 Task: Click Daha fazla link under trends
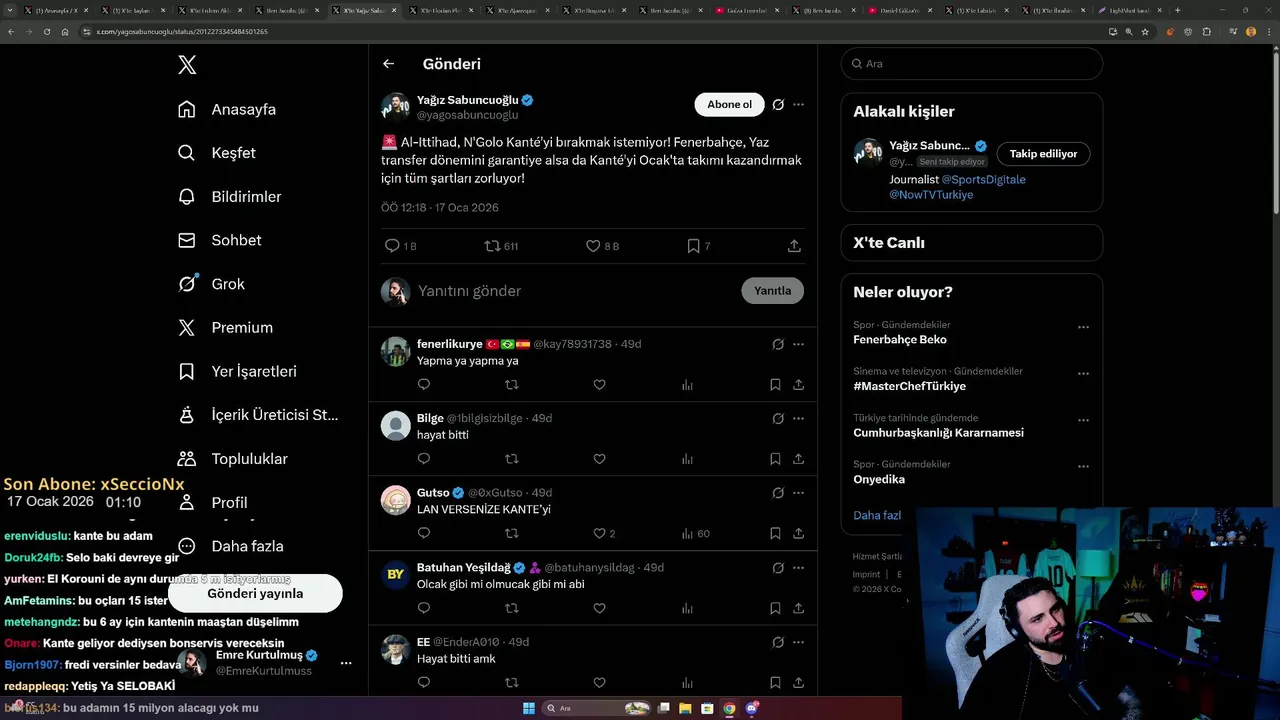coord(878,515)
